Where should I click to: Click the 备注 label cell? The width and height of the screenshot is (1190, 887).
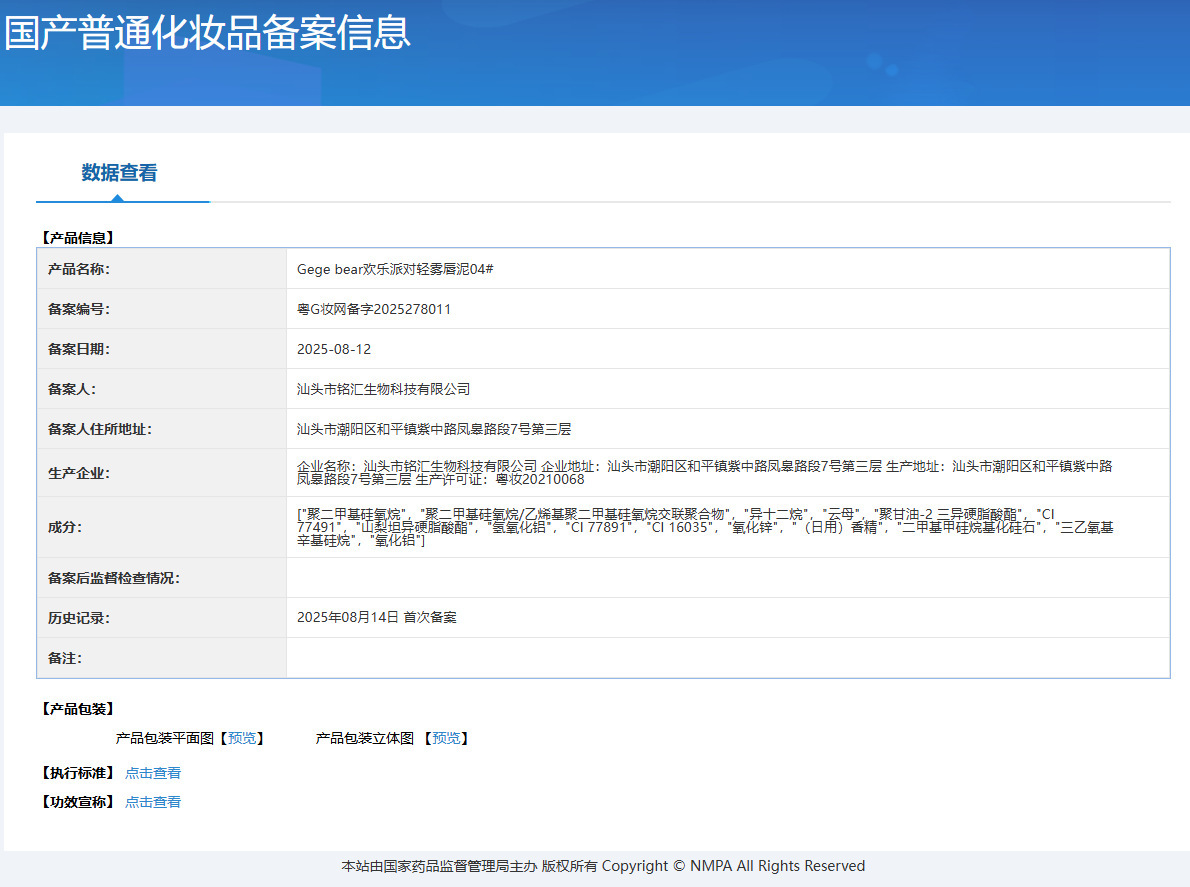pos(162,658)
